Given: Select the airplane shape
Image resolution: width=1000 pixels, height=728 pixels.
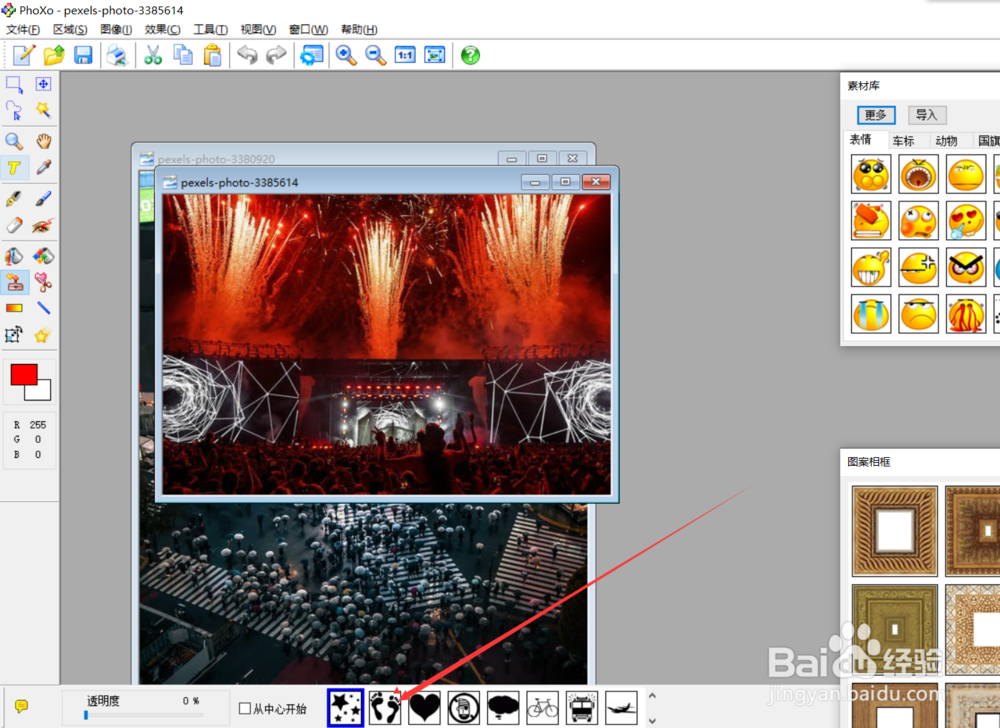Looking at the screenshot, I should click(x=621, y=708).
